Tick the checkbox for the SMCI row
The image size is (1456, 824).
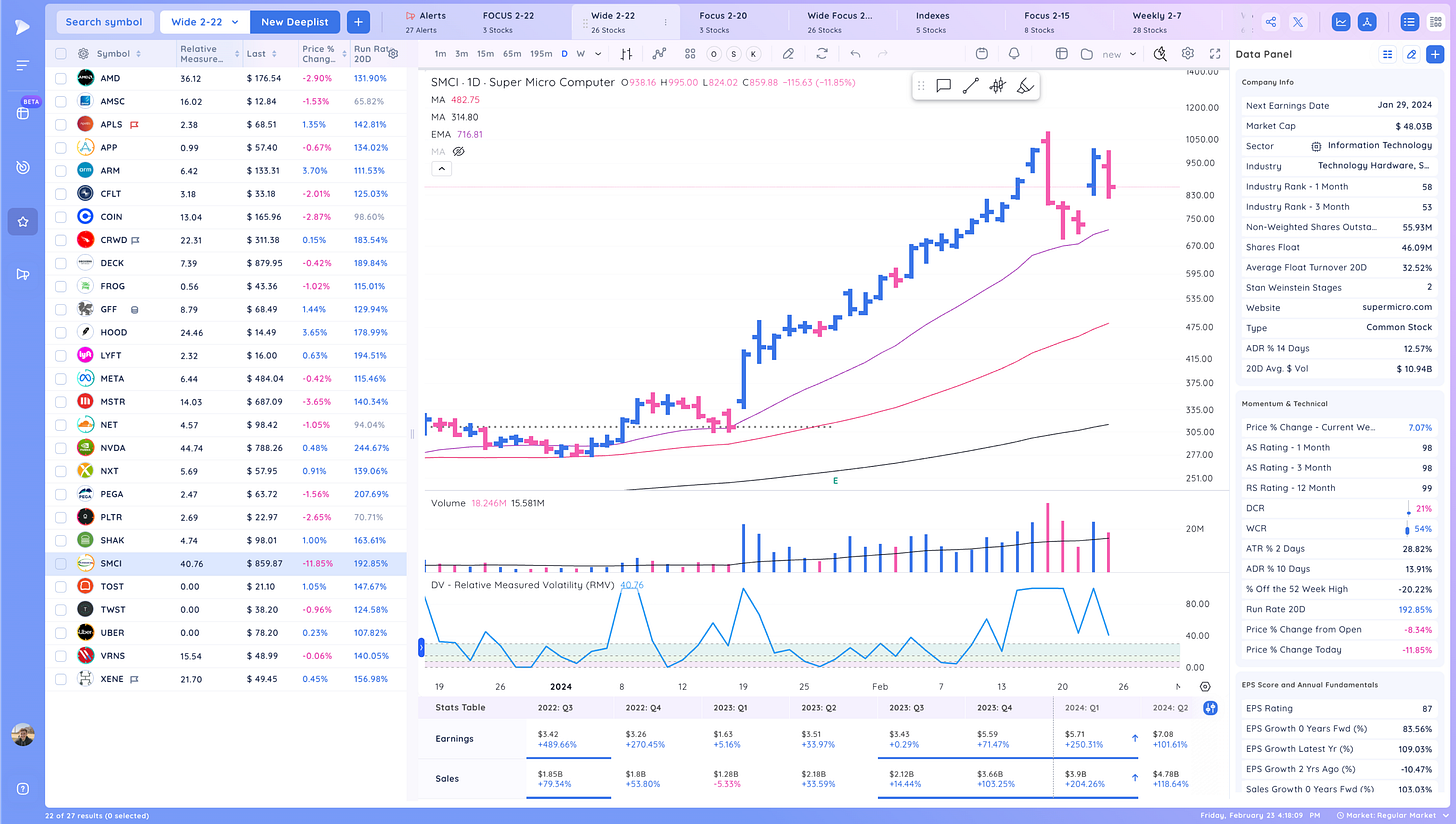click(61, 564)
